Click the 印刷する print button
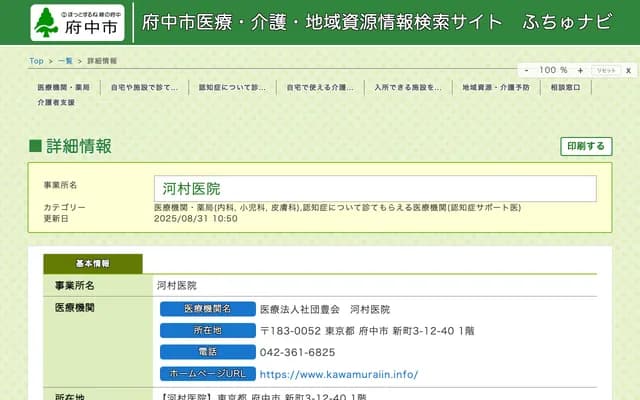The height and width of the screenshot is (400, 640). pyautogui.click(x=585, y=146)
